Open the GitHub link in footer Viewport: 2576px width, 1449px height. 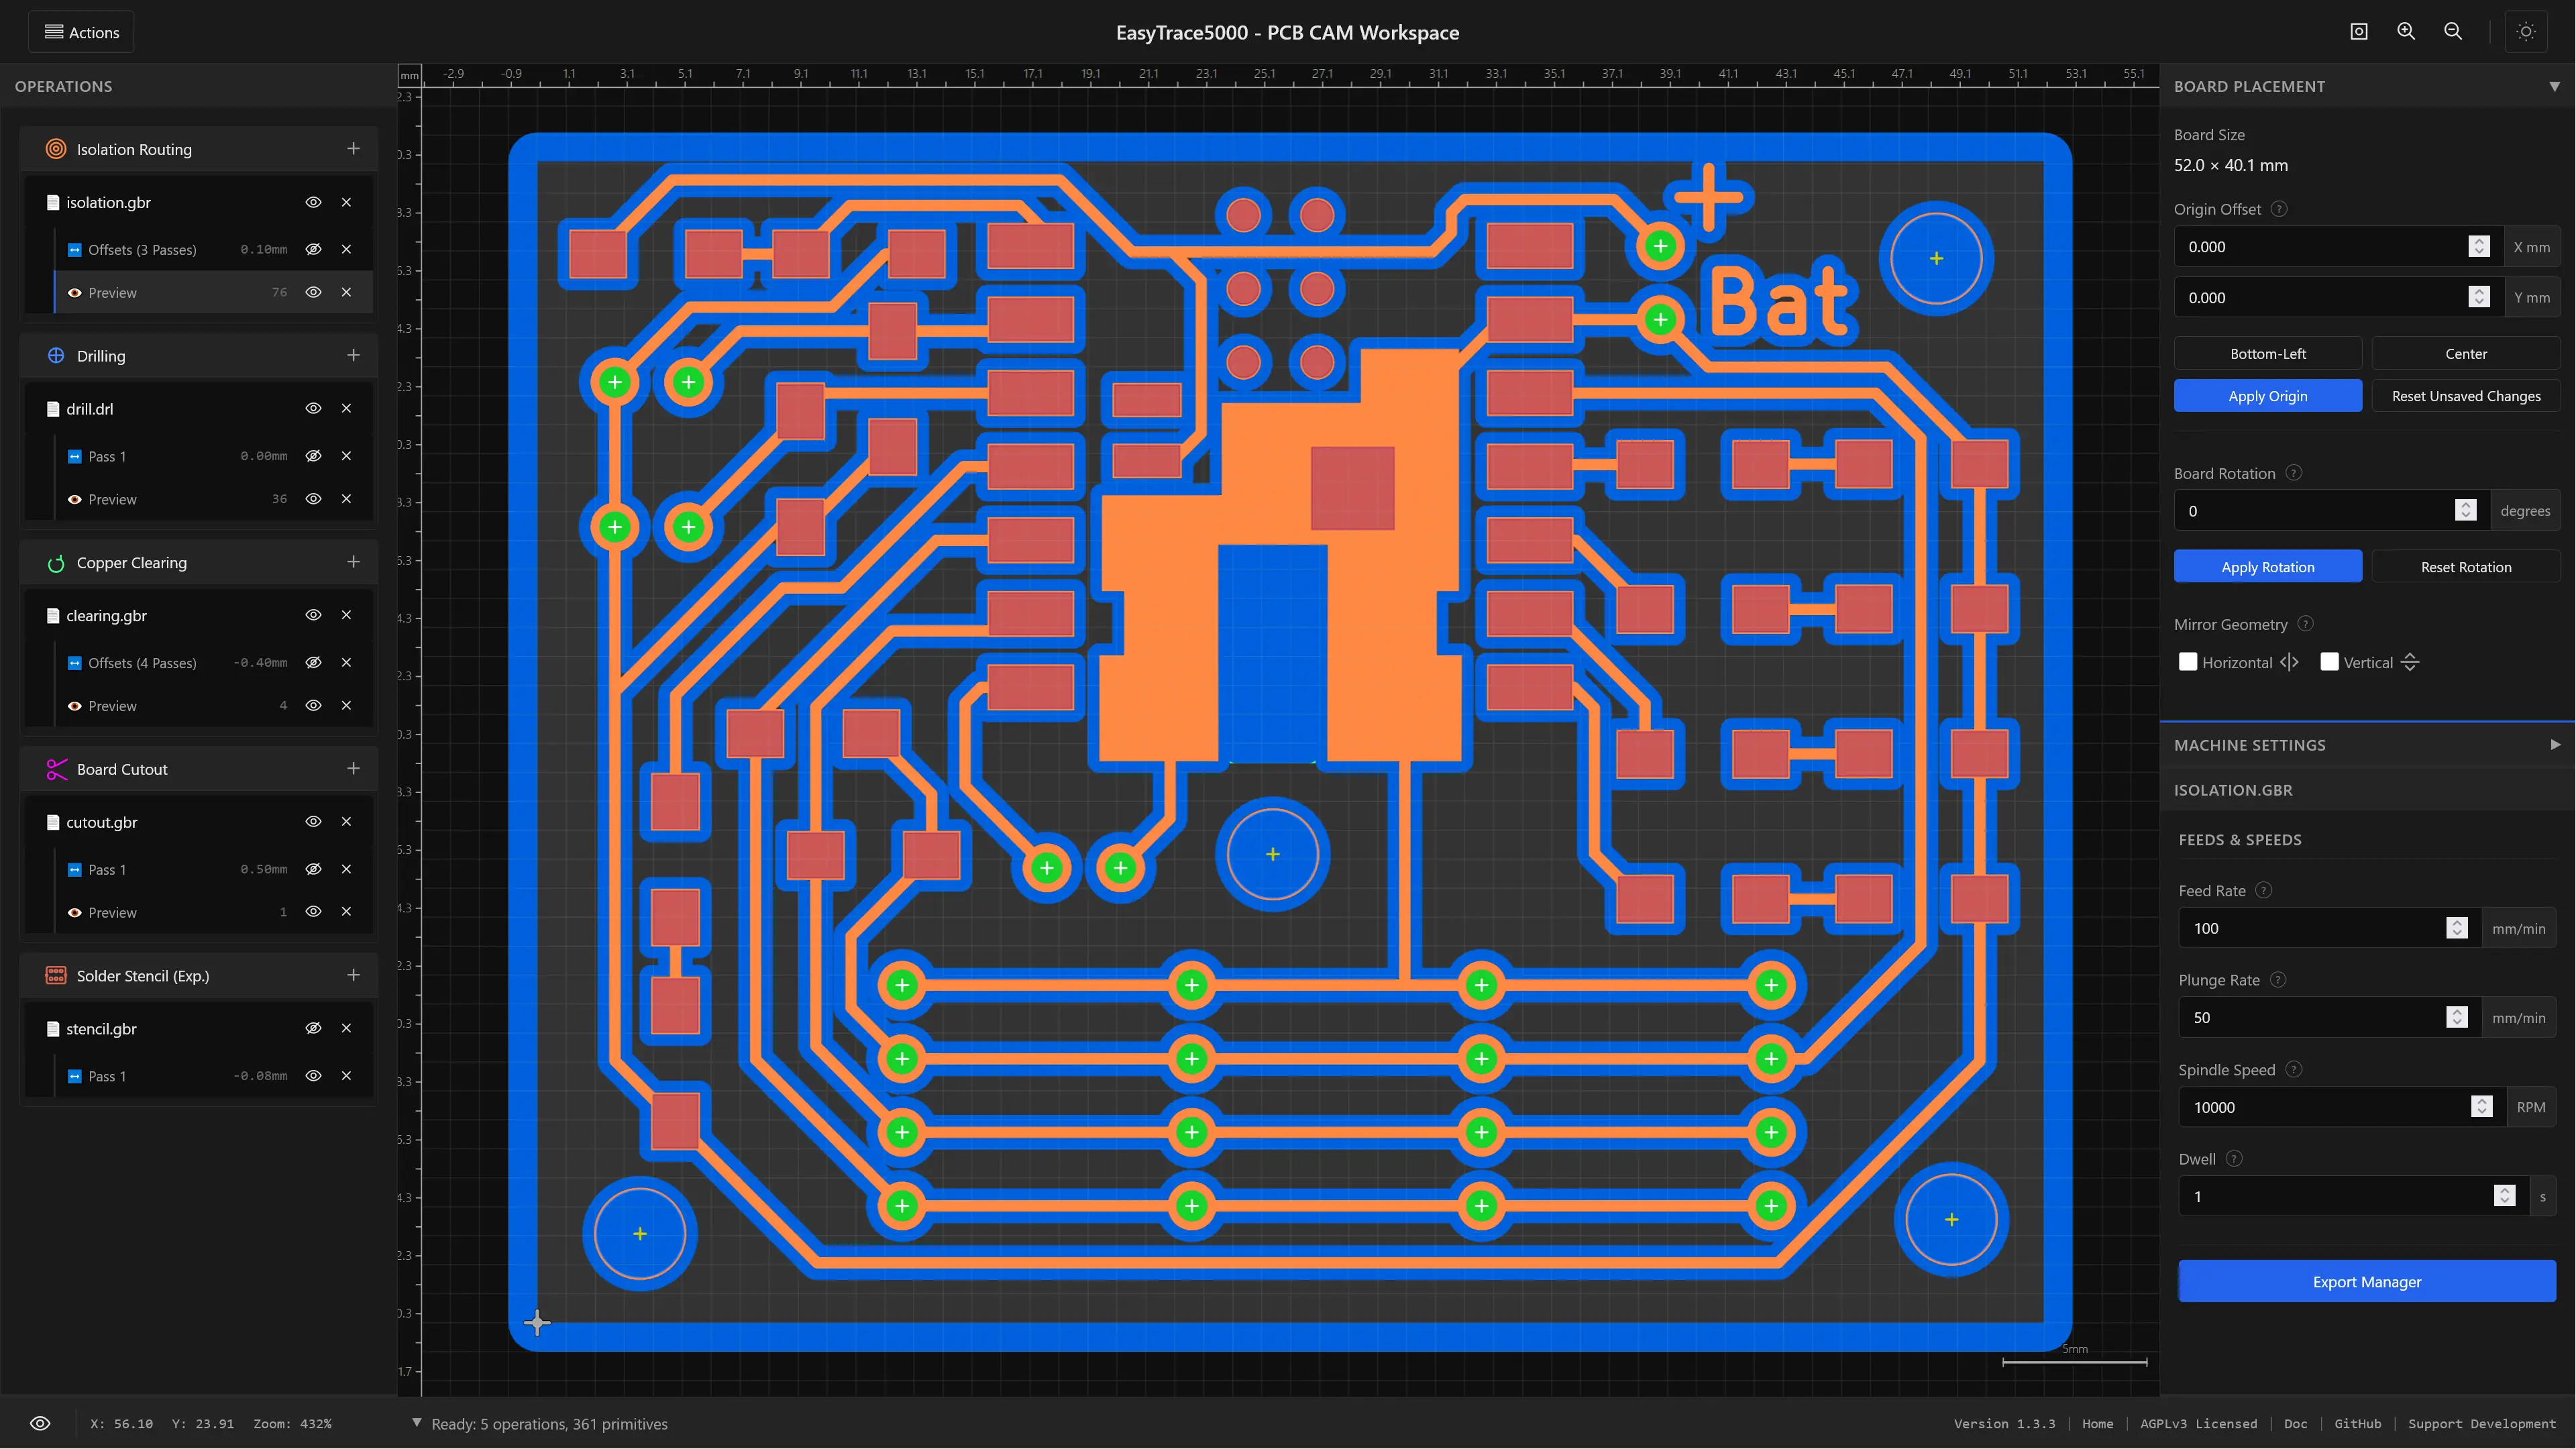click(2357, 1423)
